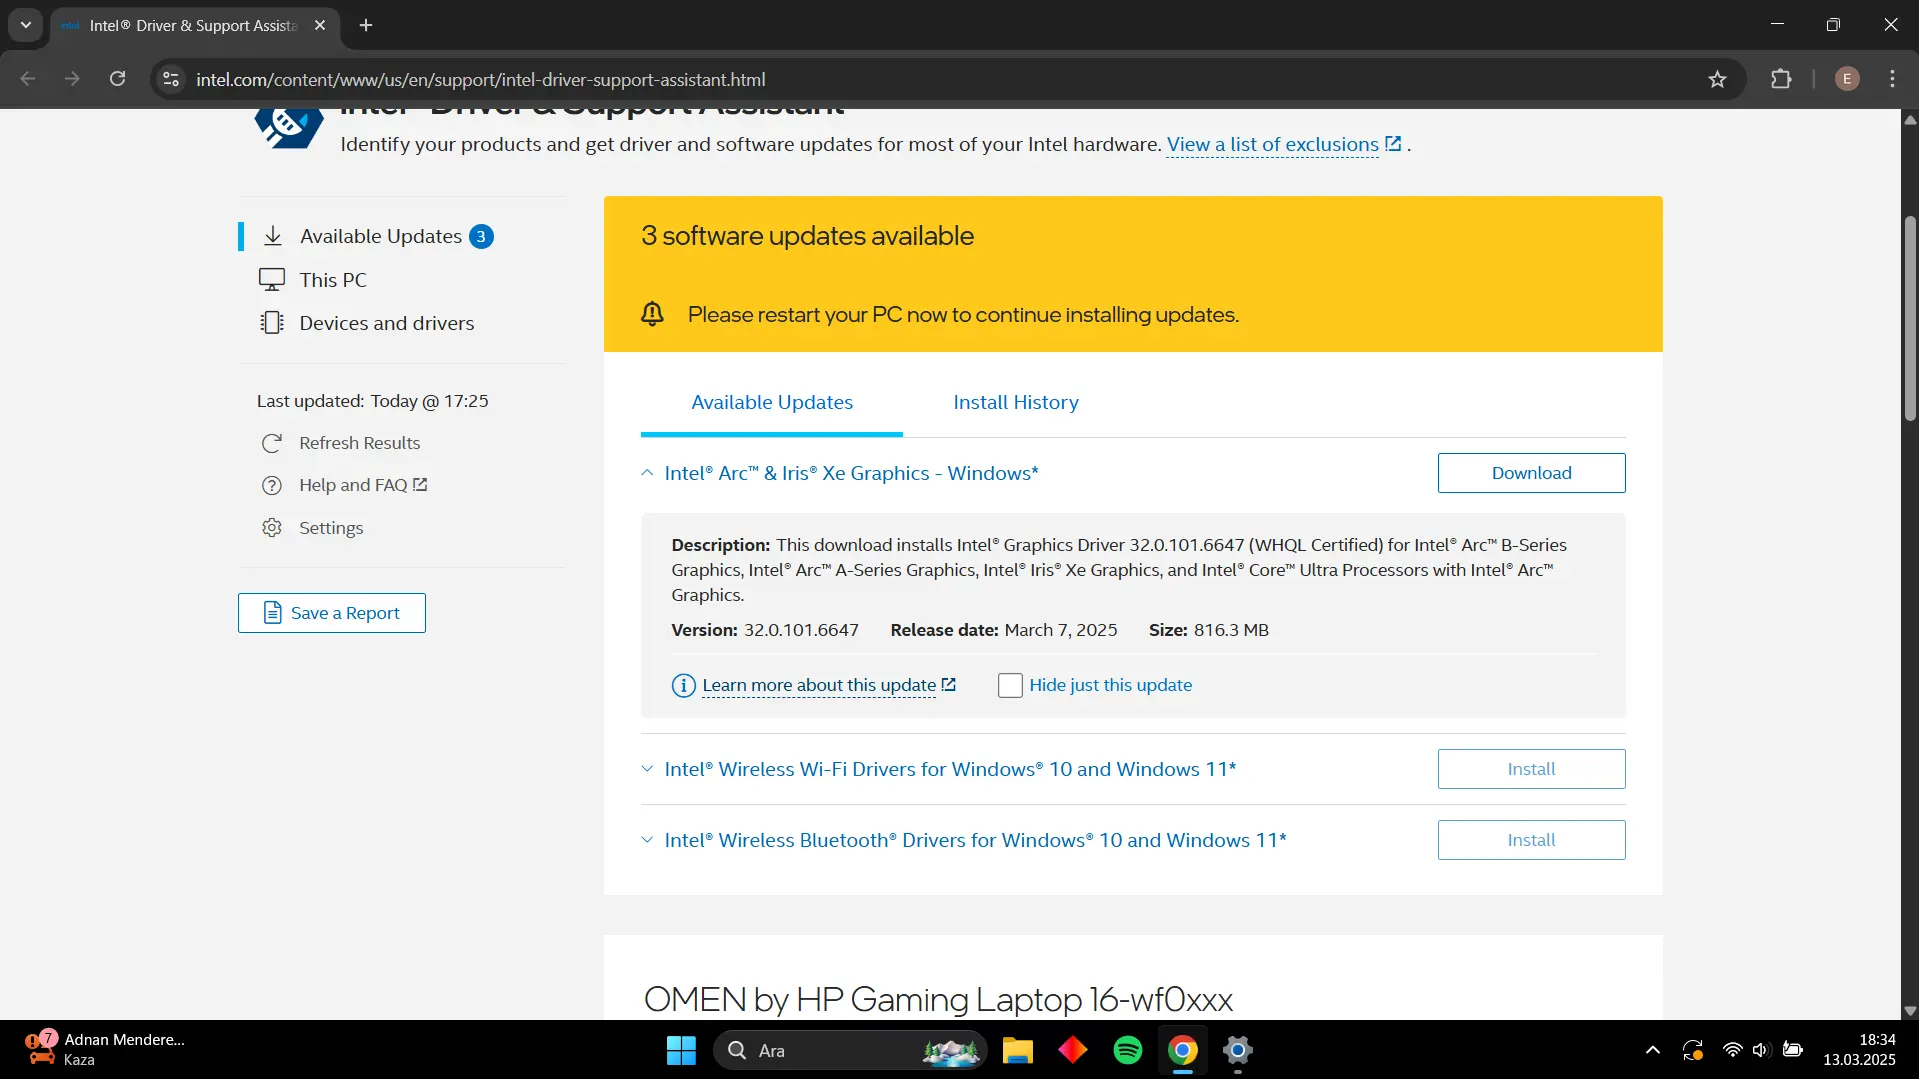Image resolution: width=1919 pixels, height=1079 pixels.
Task: Open the Windows Start menu
Action: pyautogui.click(x=681, y=1050)
